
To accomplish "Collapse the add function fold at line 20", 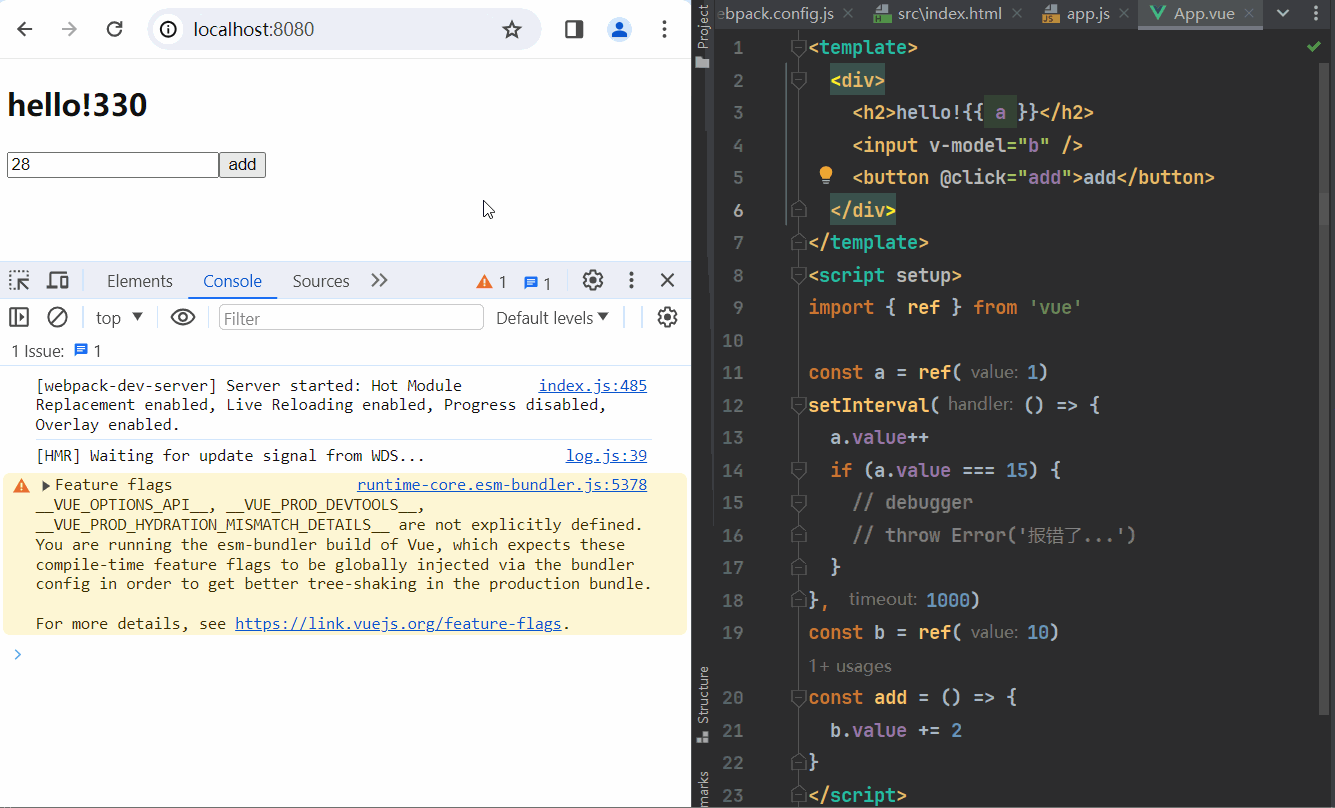I will point(798,697).
